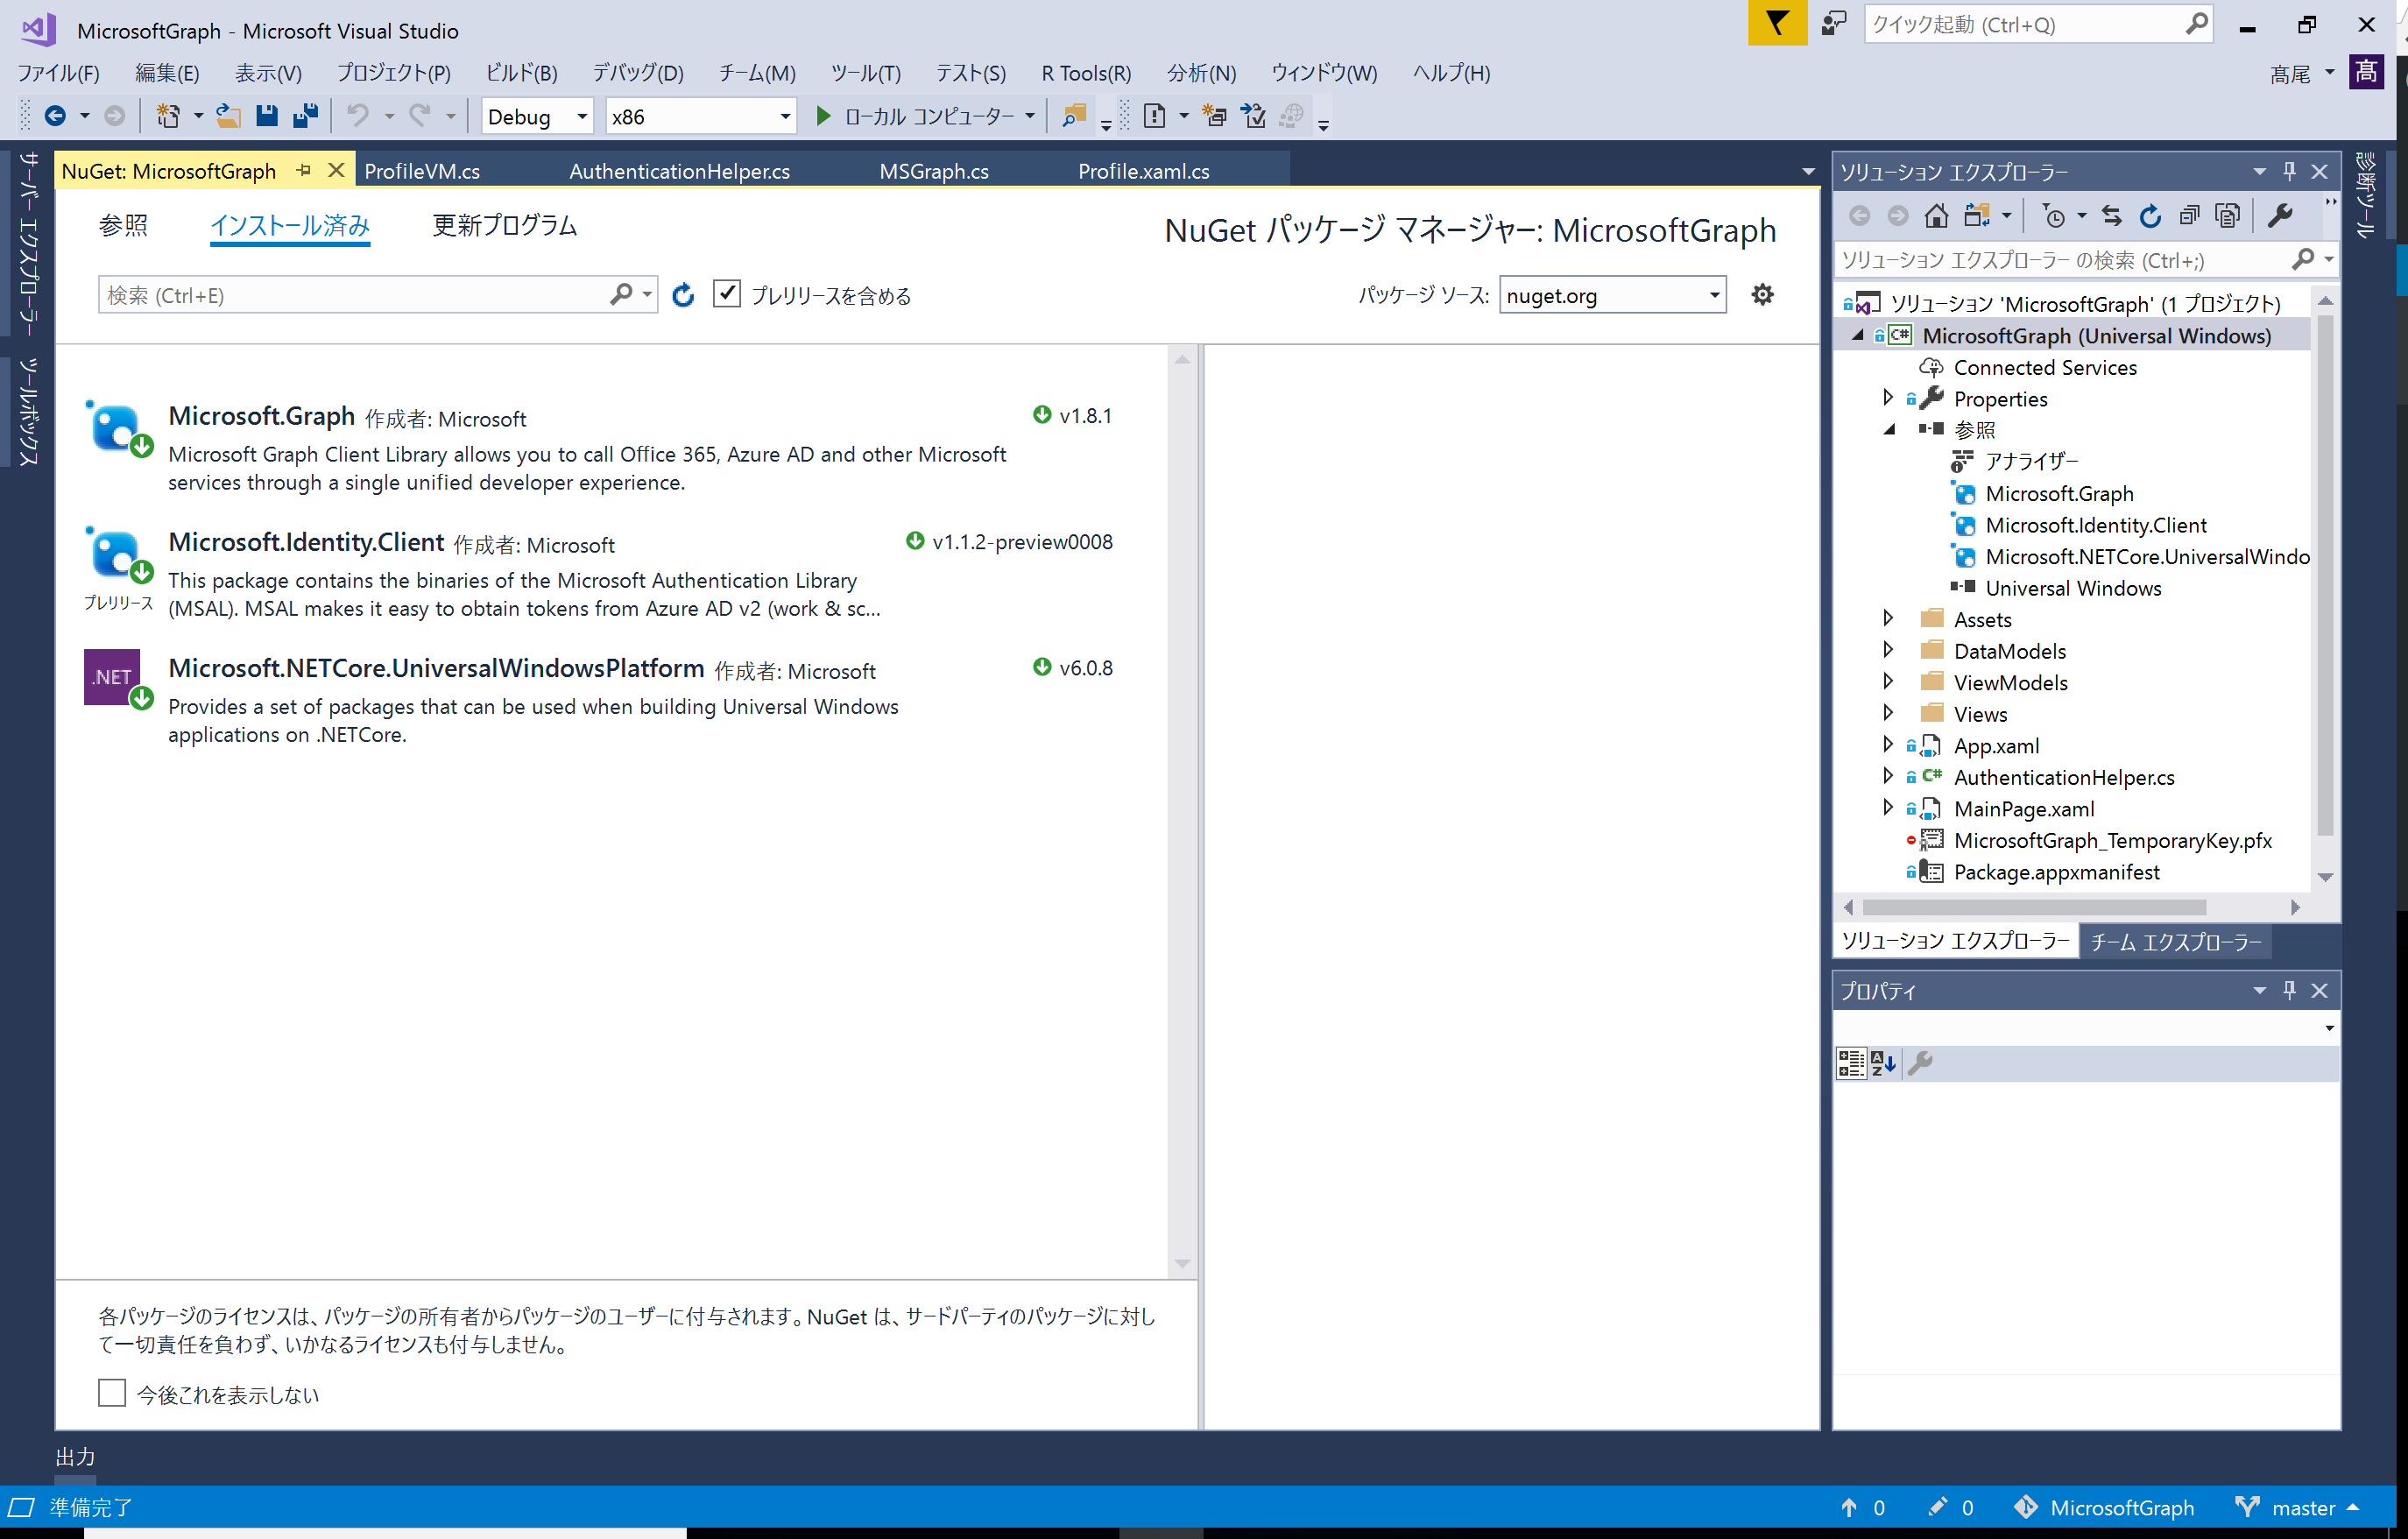Click the search magnifier in package search
The width and height of the screenshot is (2408, 1539).
[621, 294]
